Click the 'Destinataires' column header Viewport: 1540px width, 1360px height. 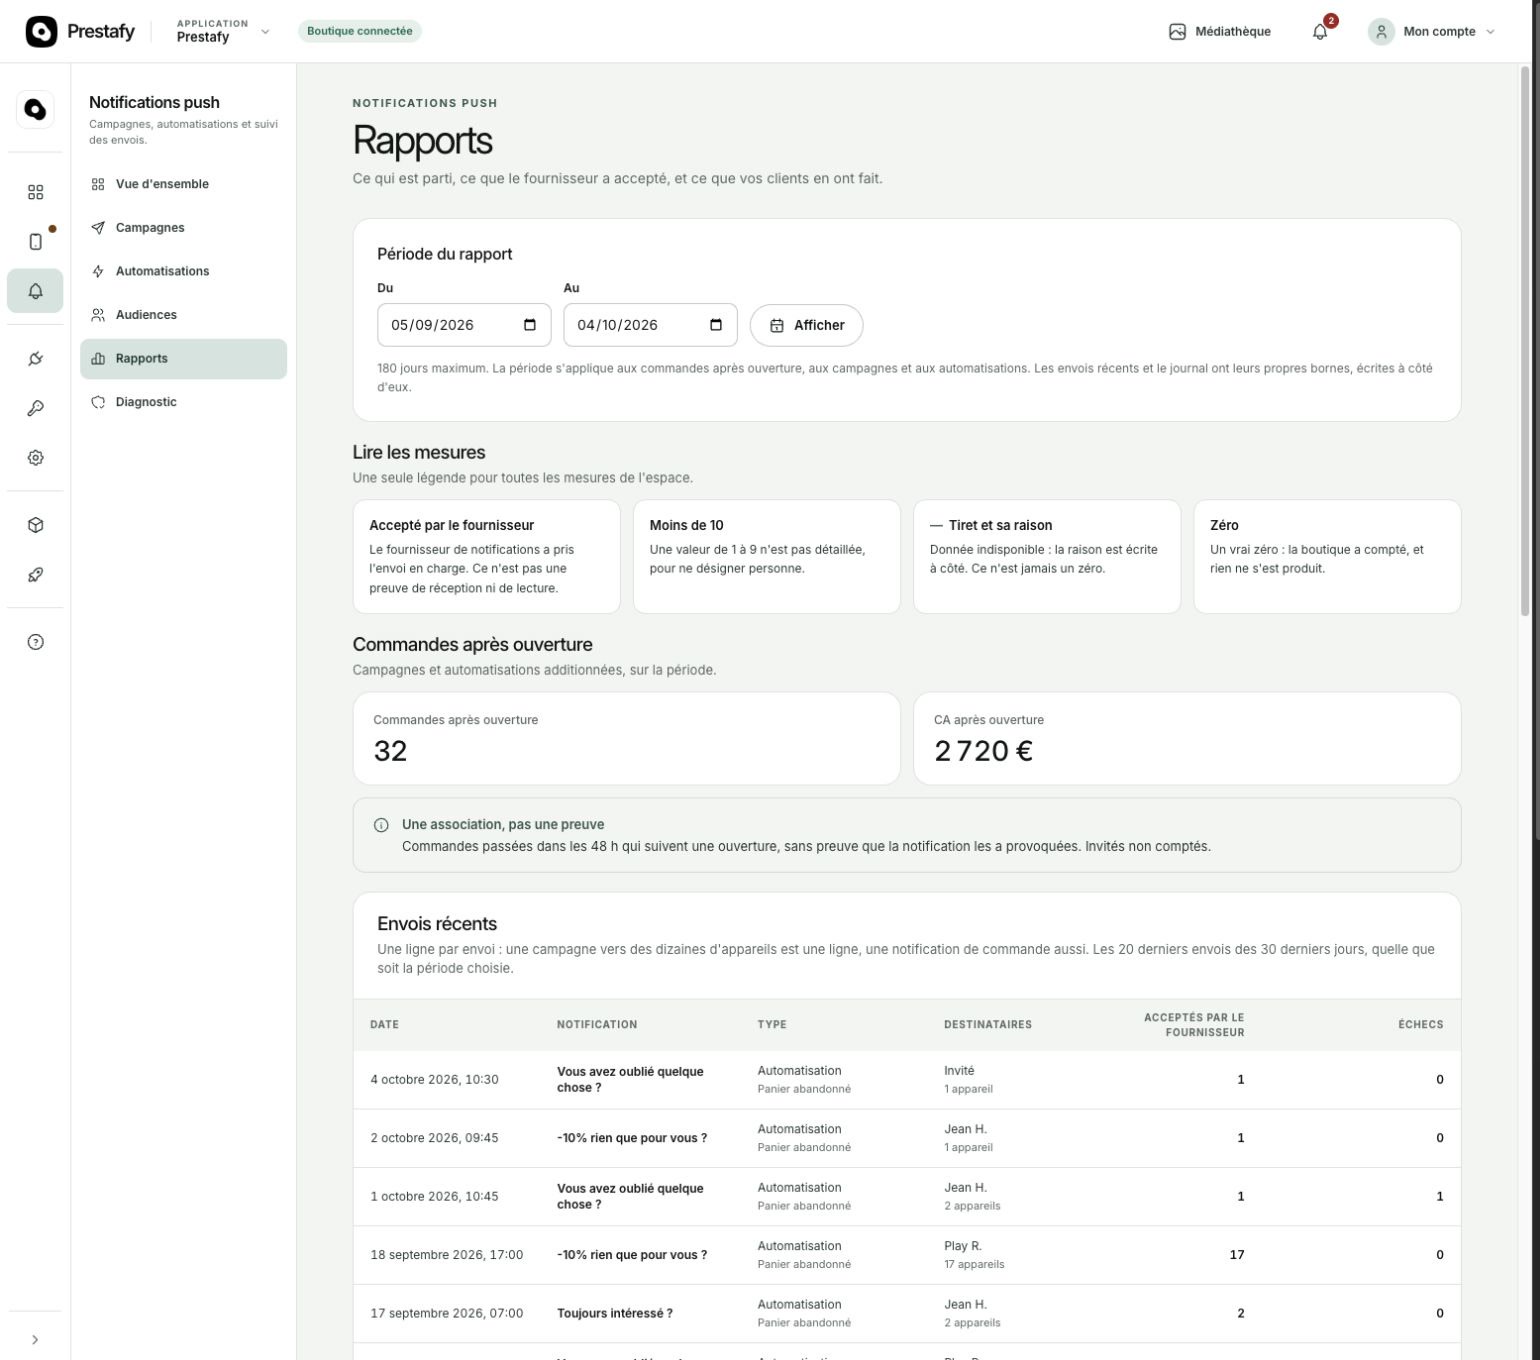988,1025
